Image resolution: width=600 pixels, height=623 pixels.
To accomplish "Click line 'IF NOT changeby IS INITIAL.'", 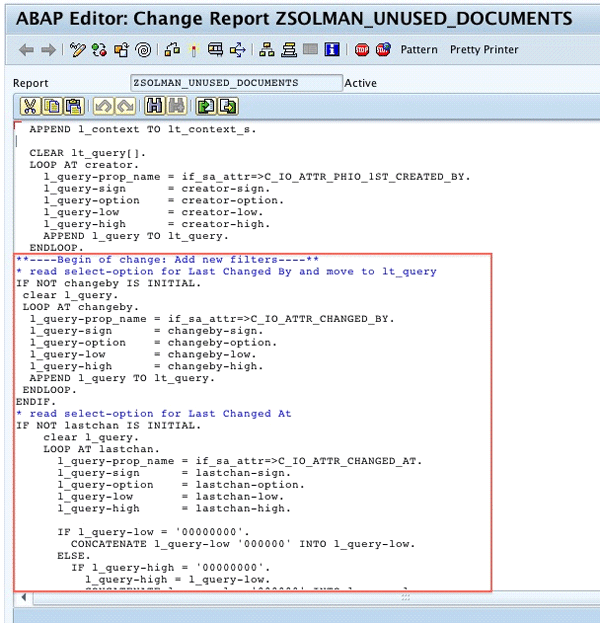I will point(108,283).
